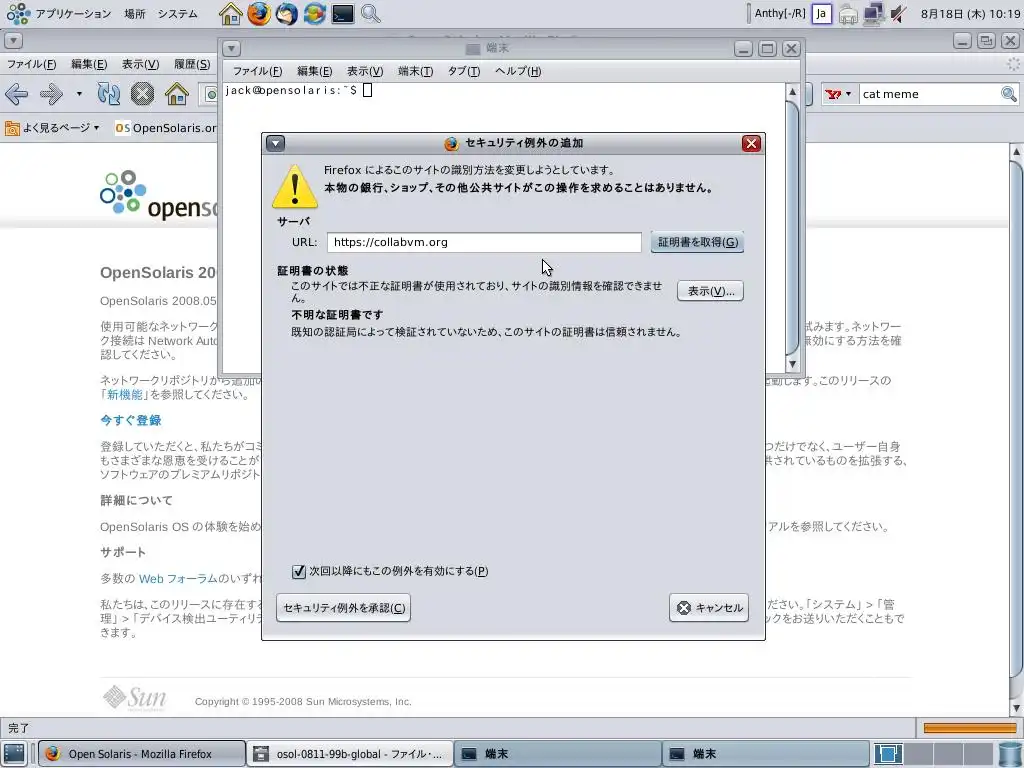Open terminal タブ(T) menu
Screen dimensions: 1024x768
(x=464, y=71)
